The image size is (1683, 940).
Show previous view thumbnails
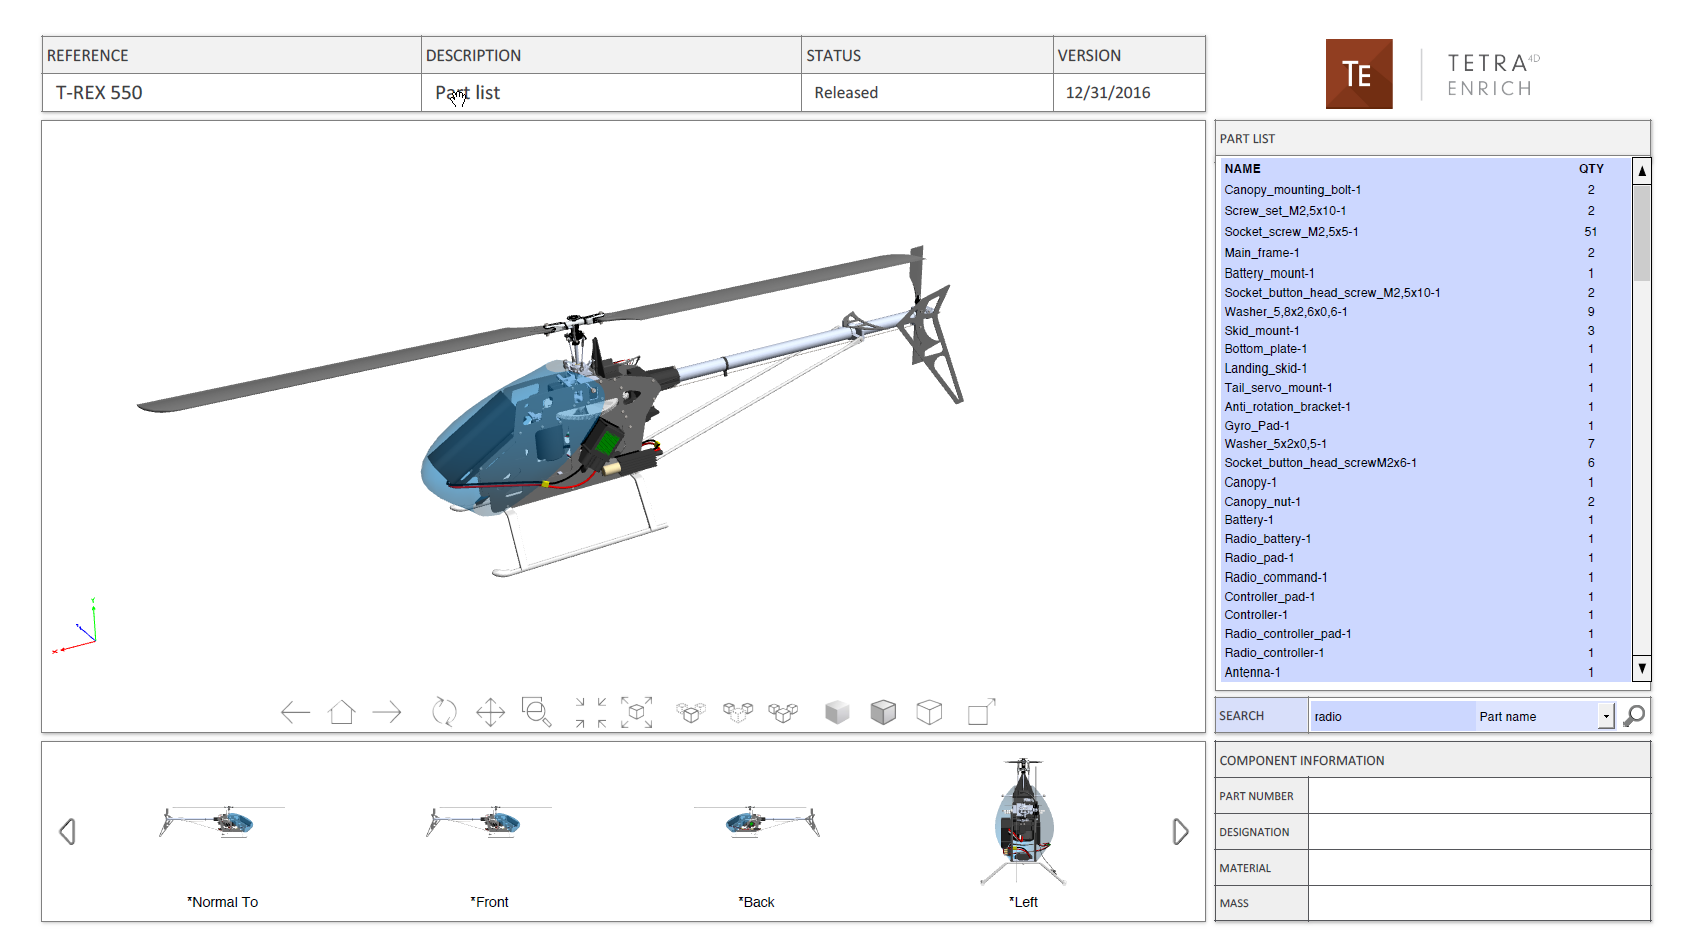tap(67, 831)
